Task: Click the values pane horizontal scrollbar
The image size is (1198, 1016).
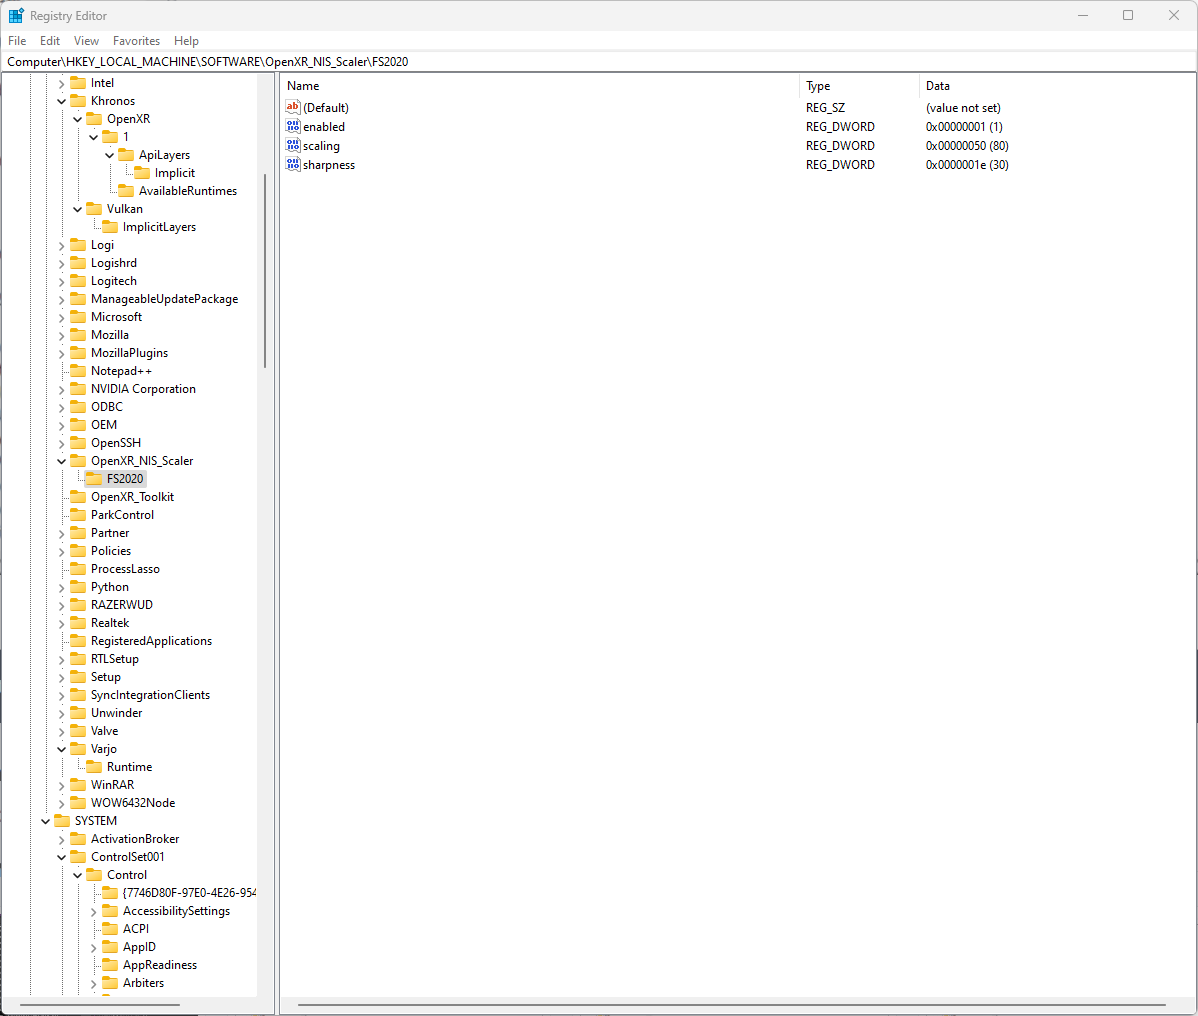Action: coord(731,1005)
